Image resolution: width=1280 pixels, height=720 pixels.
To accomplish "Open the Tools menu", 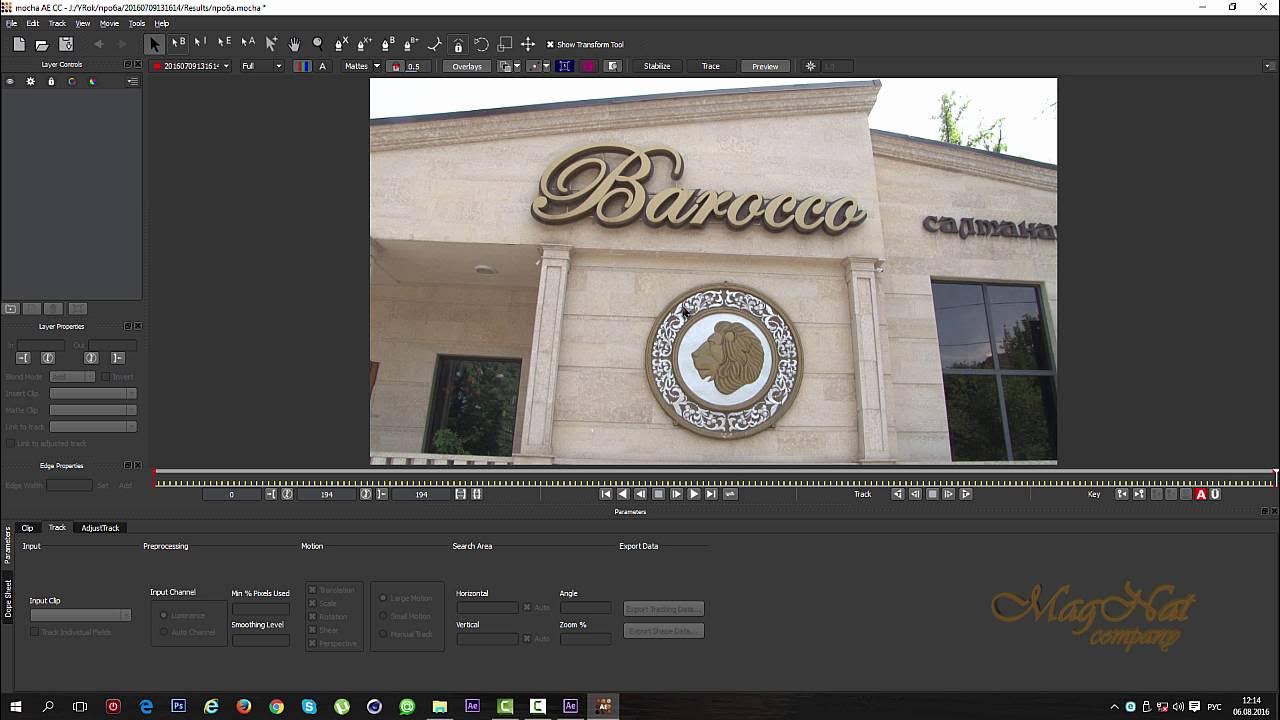I will [x=137, y=23].
